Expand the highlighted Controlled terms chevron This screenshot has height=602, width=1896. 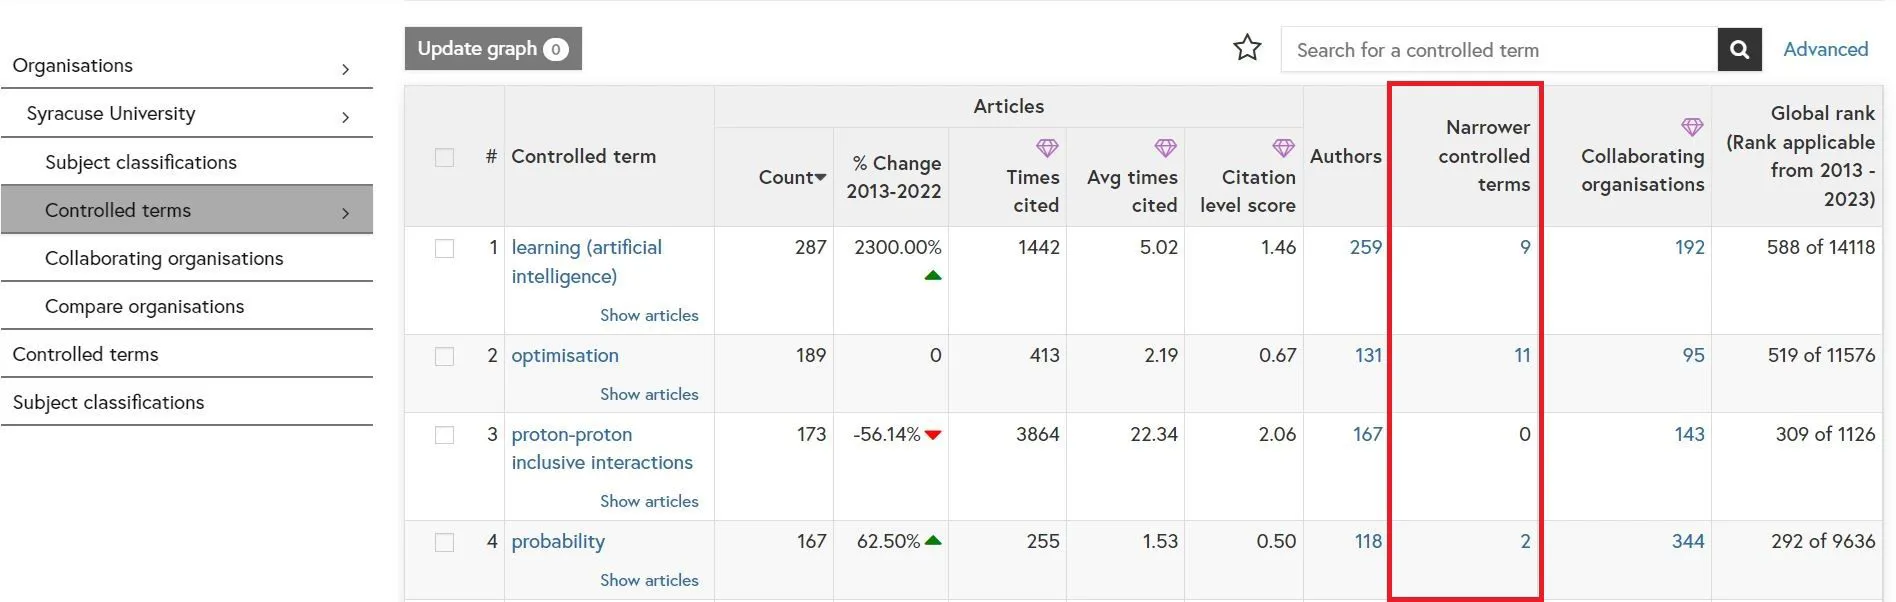(x=345, y=213)
